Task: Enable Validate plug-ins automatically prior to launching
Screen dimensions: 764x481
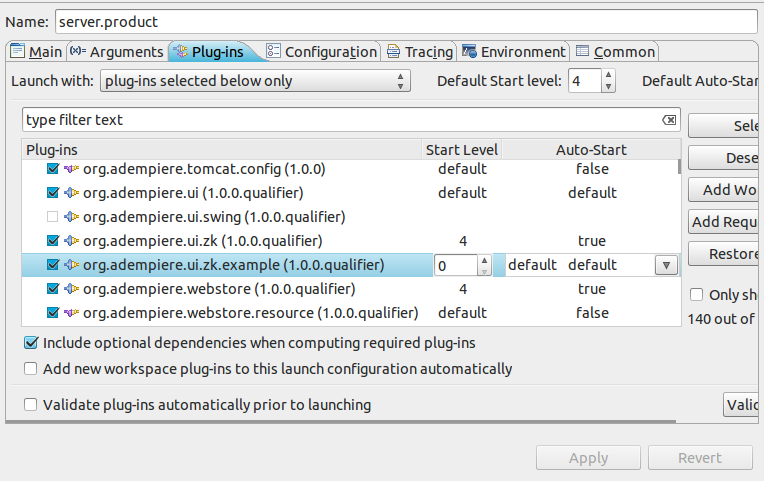Action: click(31, 404)
